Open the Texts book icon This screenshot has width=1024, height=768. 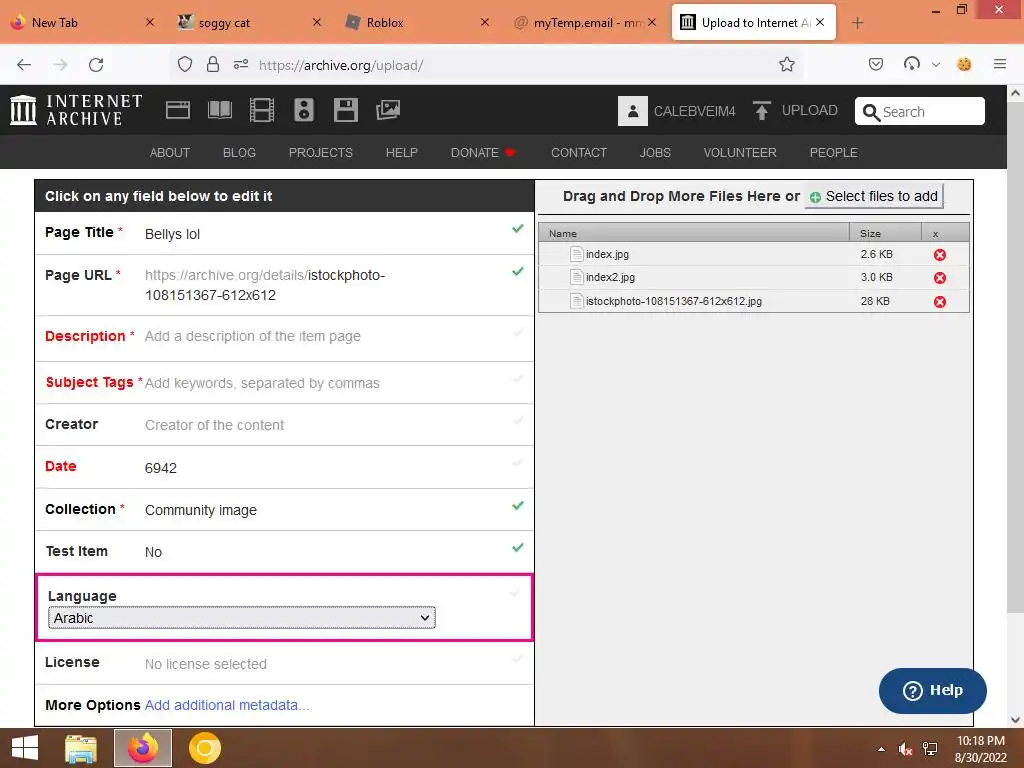pos(219,110)
